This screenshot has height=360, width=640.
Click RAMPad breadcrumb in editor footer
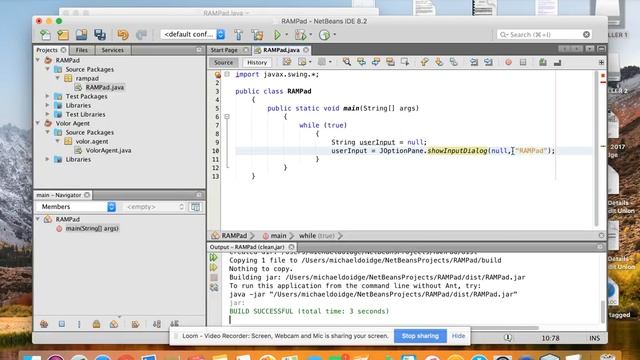tap(234, 236)
